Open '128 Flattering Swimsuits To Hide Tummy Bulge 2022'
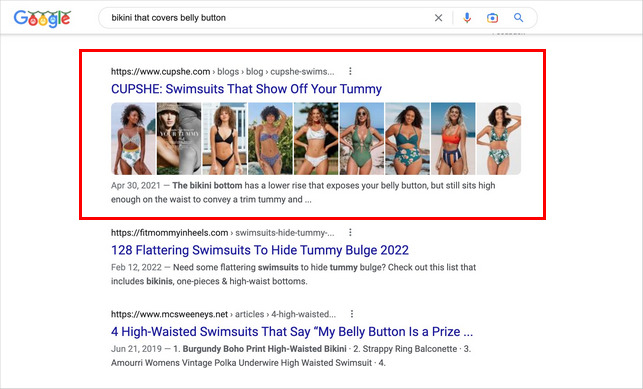Viewport: 643px width, 389px height. pyautogui.click(x=260, y=250)
